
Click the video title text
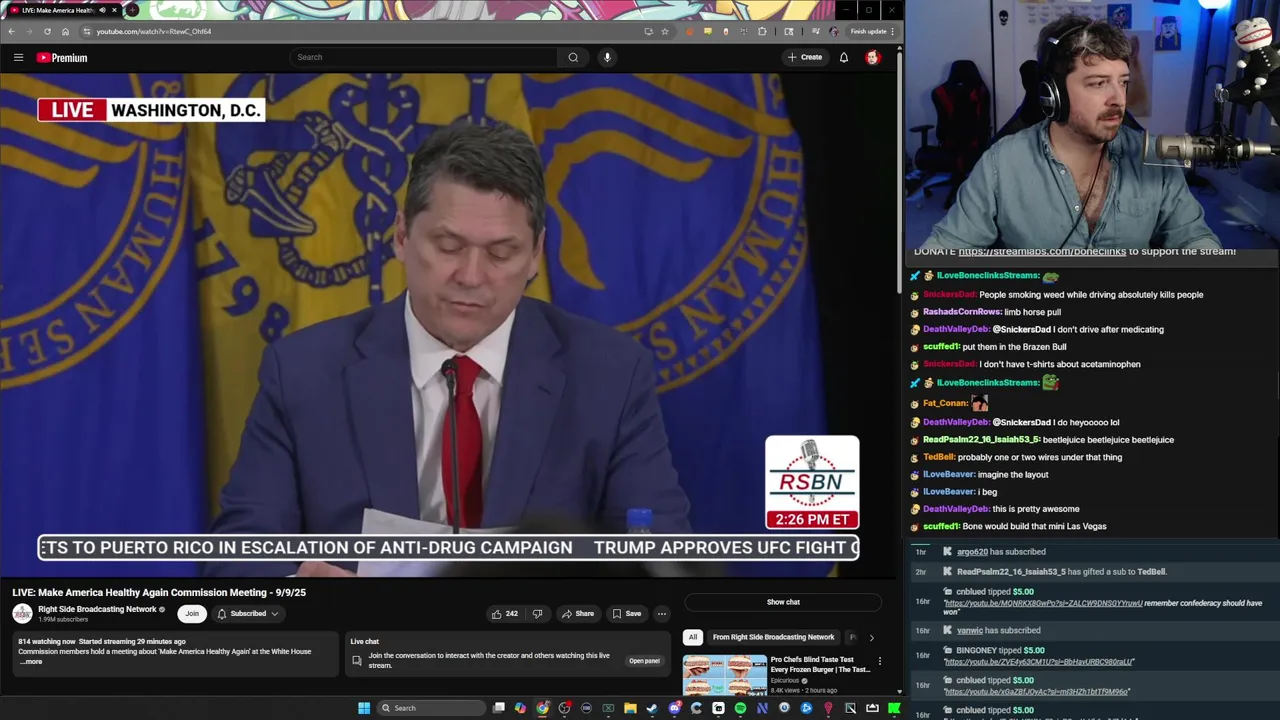click(159, 592)
